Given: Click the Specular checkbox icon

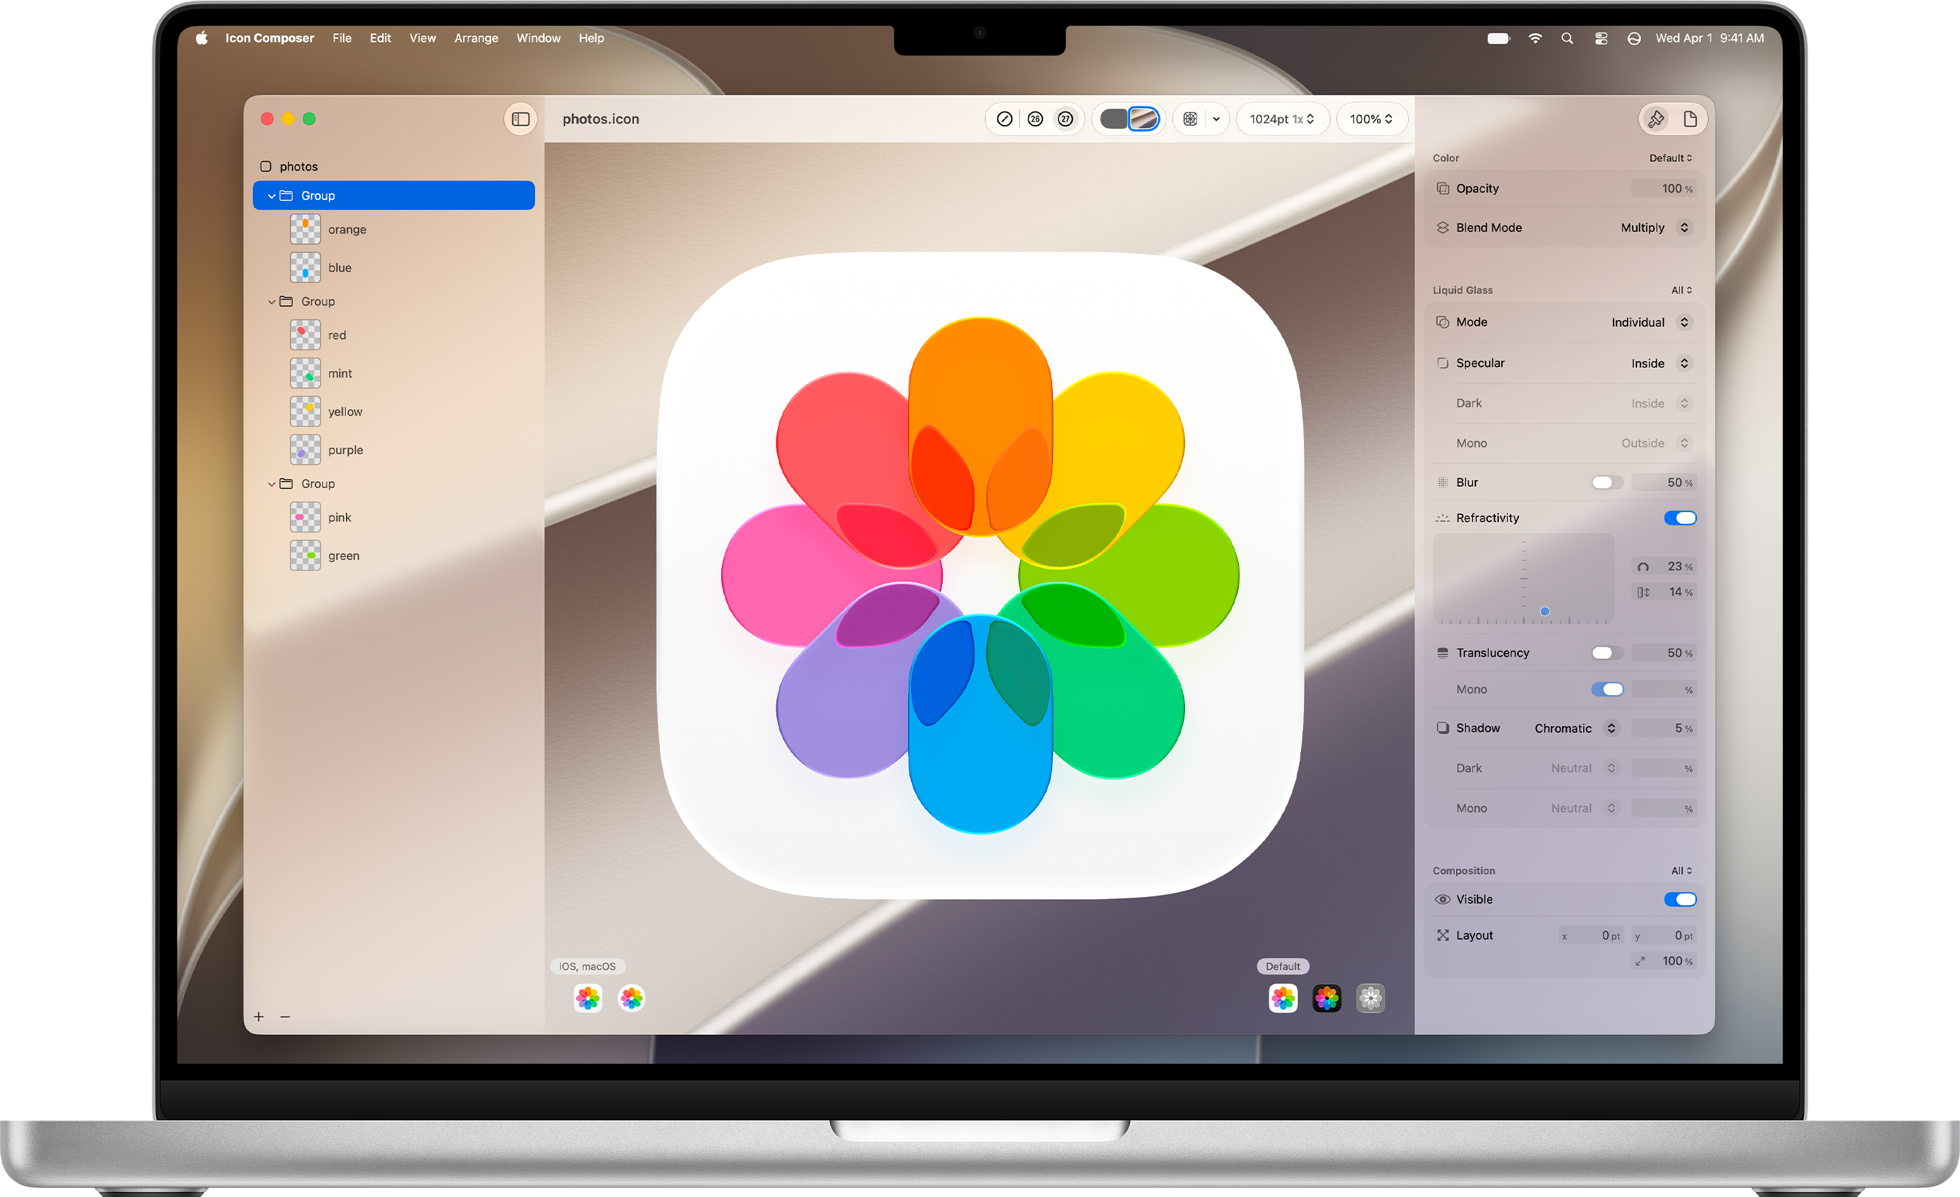Looking at the screenshot, I should 1442,363.
